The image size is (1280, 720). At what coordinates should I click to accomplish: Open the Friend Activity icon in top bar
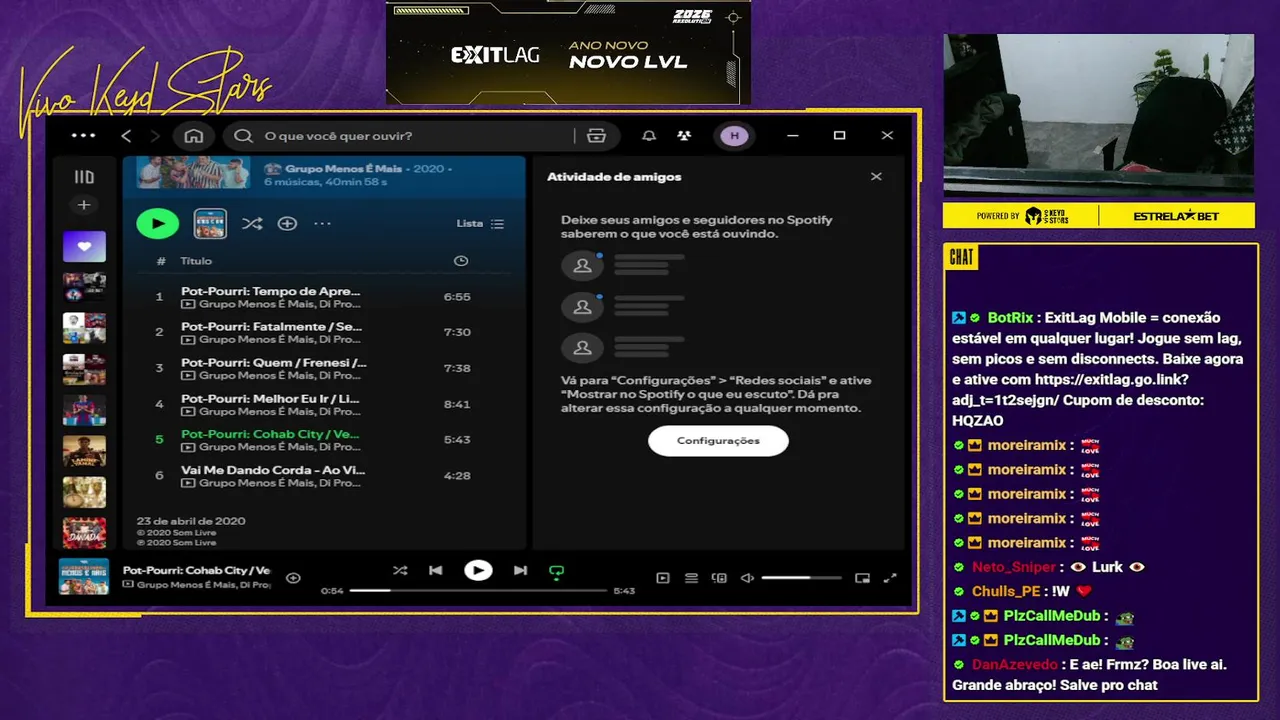tap(684, 136)
